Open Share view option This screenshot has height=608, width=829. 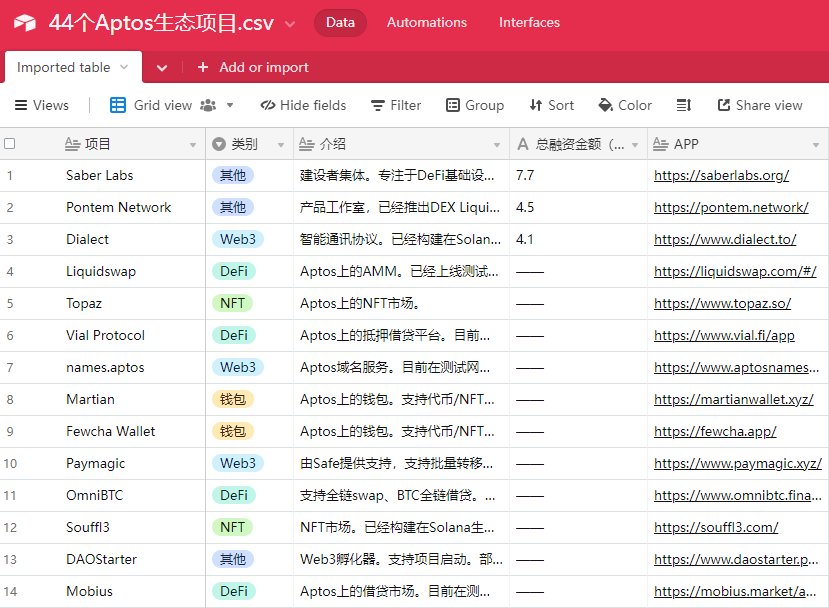(760, 105)
